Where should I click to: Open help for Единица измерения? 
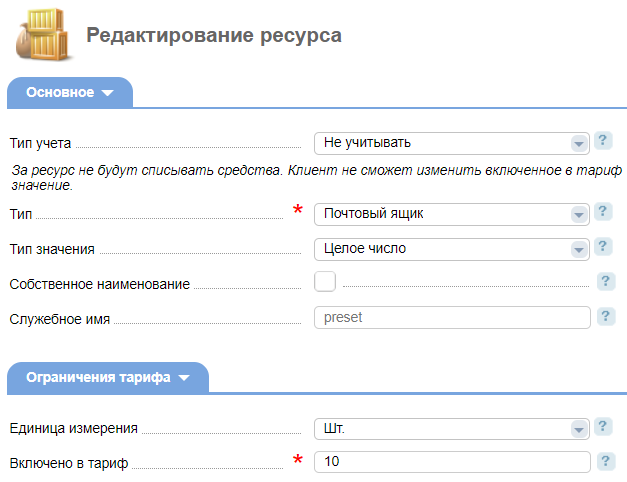pos(603,426)
